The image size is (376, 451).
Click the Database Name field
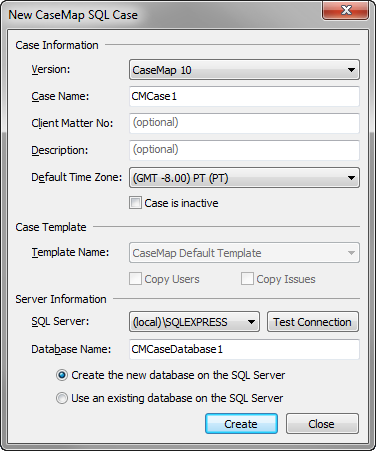point(244,349)
